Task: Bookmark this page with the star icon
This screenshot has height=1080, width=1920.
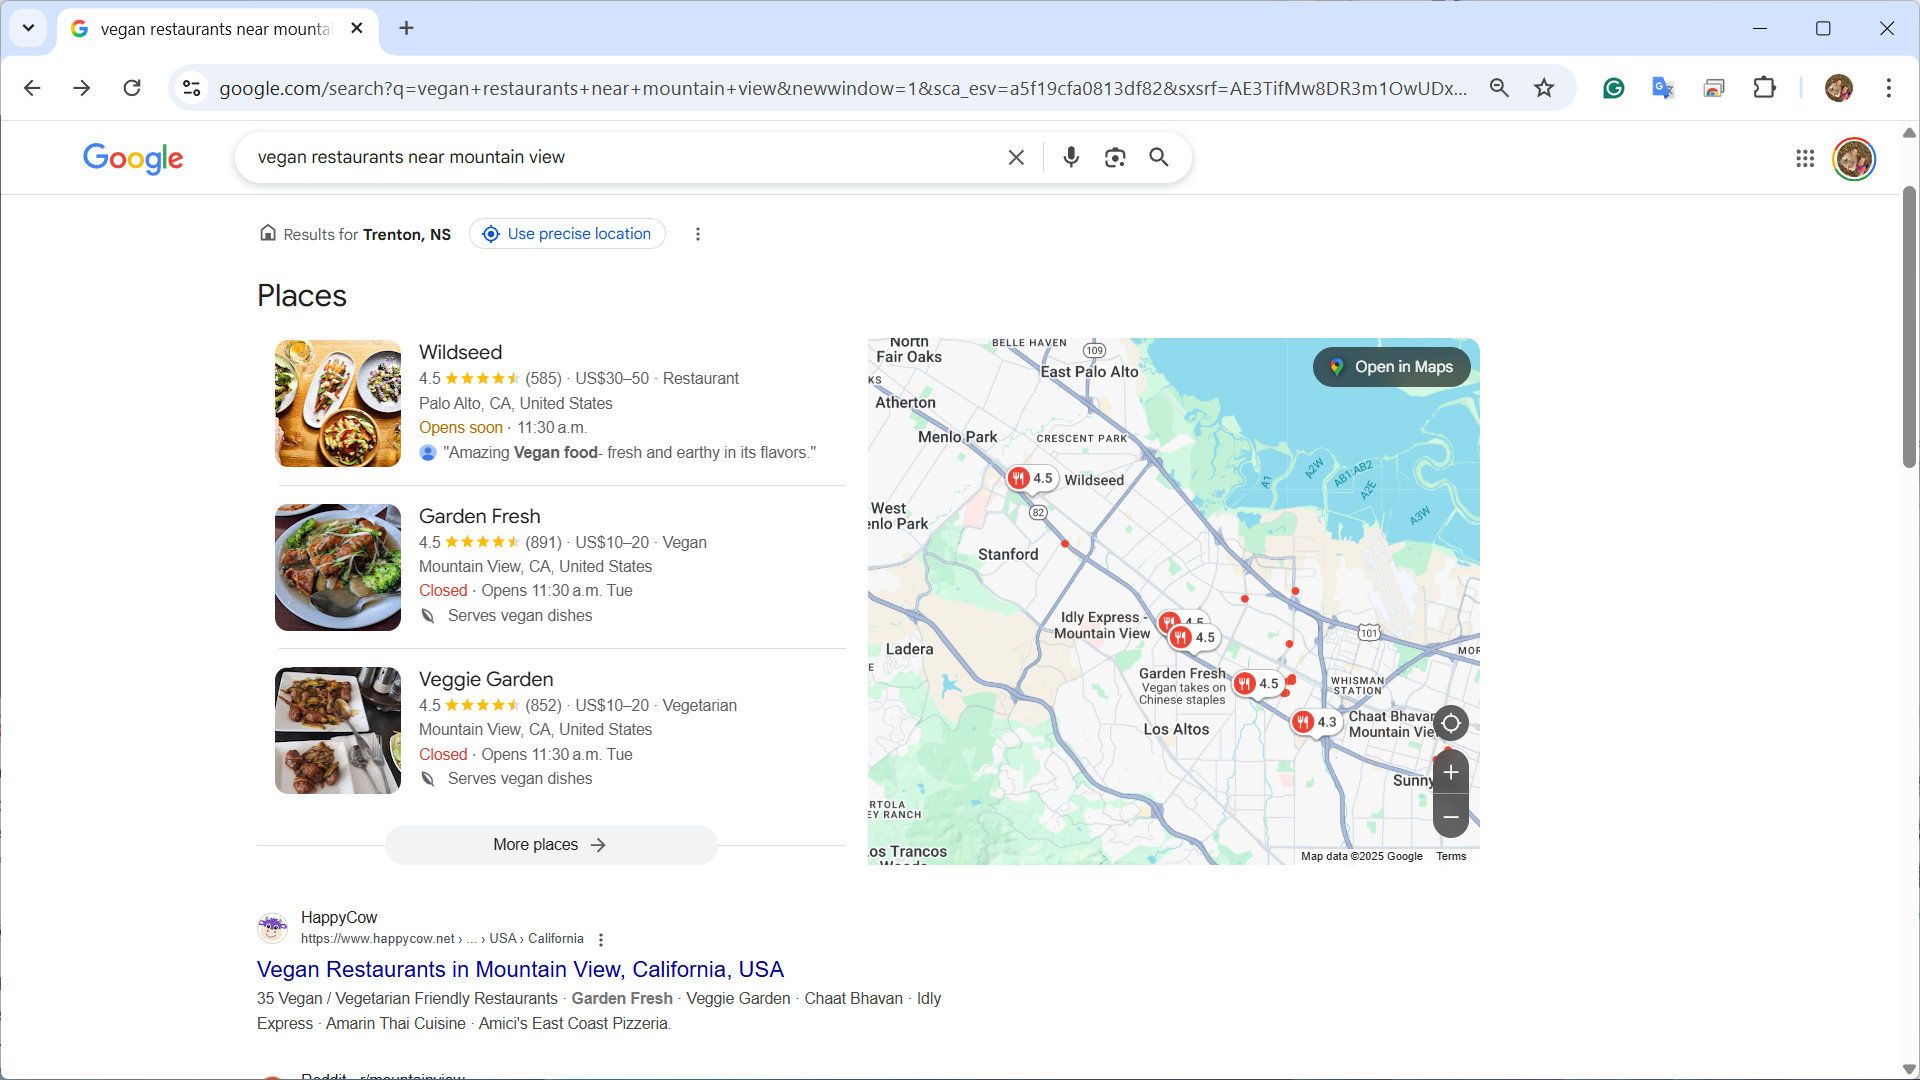Action: [x=1544, y=88]
